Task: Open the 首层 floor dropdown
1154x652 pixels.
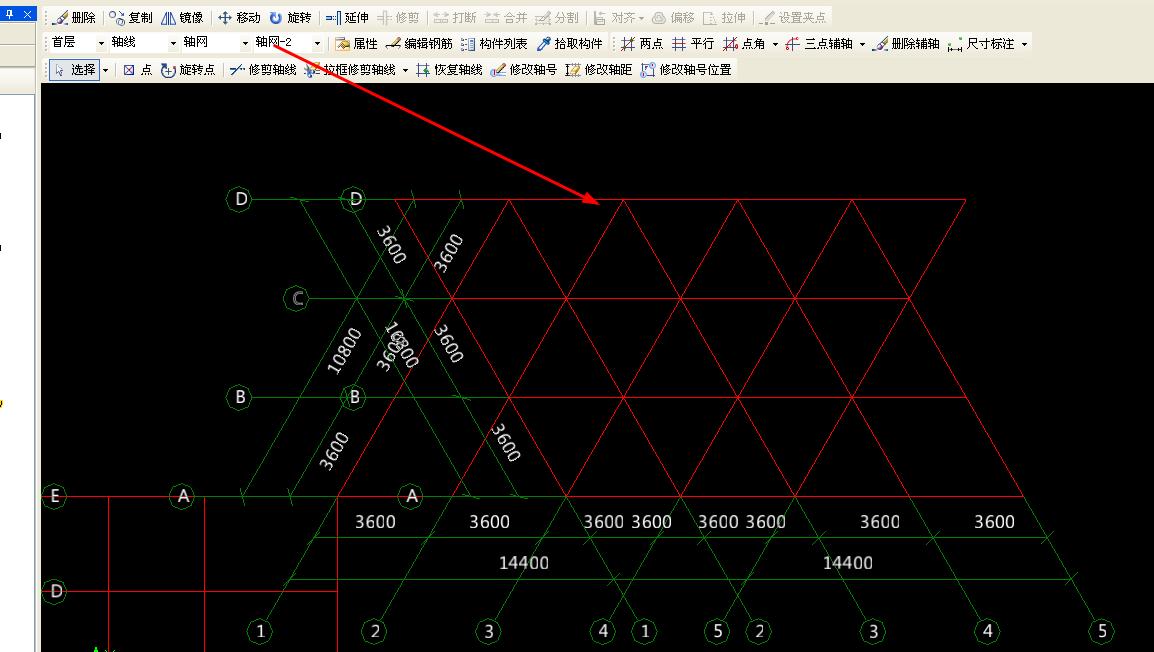Action: point(102,43)
